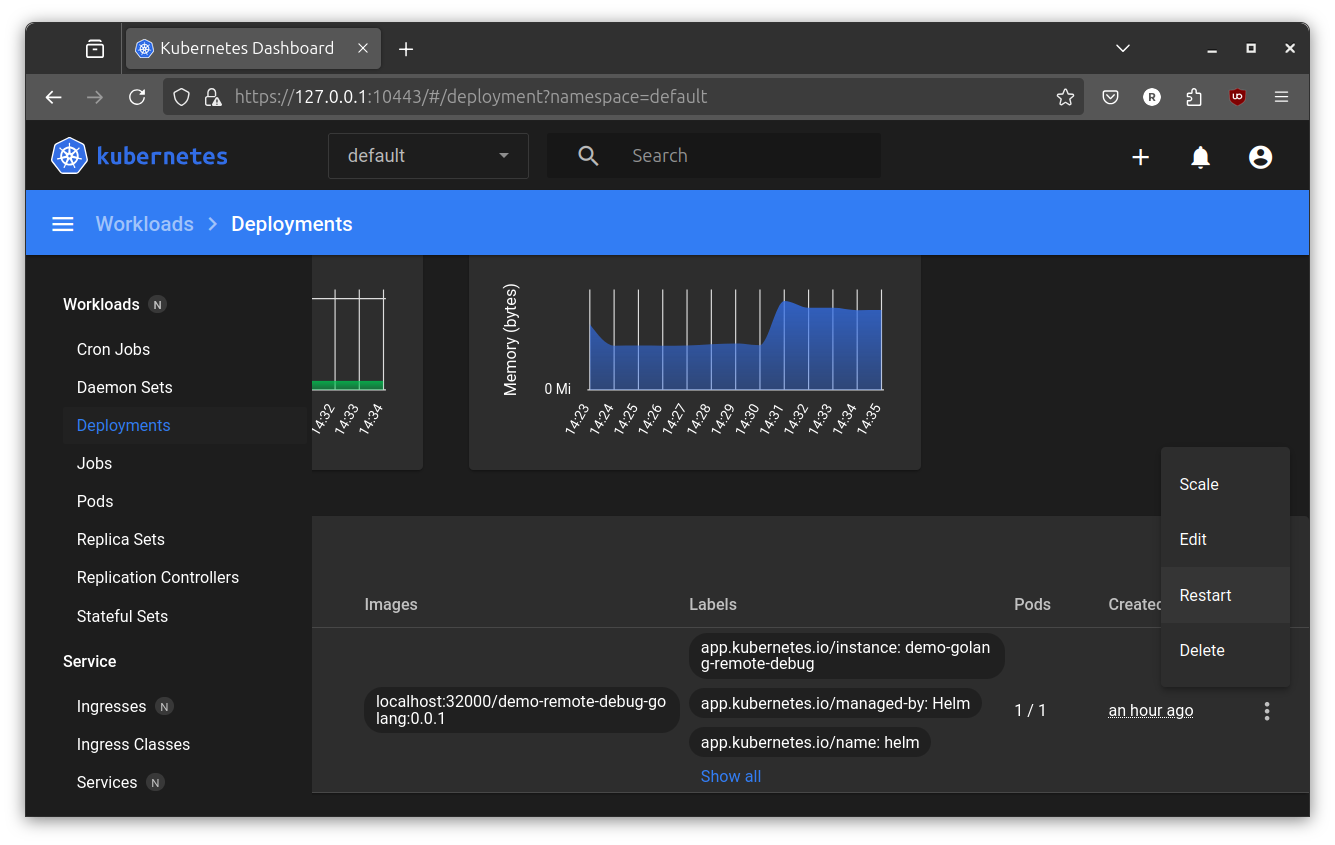Click the 1 / 1 pods value
This screenshot has height=845, width=1335.
pyautogui.click(x=1030, y=710)
